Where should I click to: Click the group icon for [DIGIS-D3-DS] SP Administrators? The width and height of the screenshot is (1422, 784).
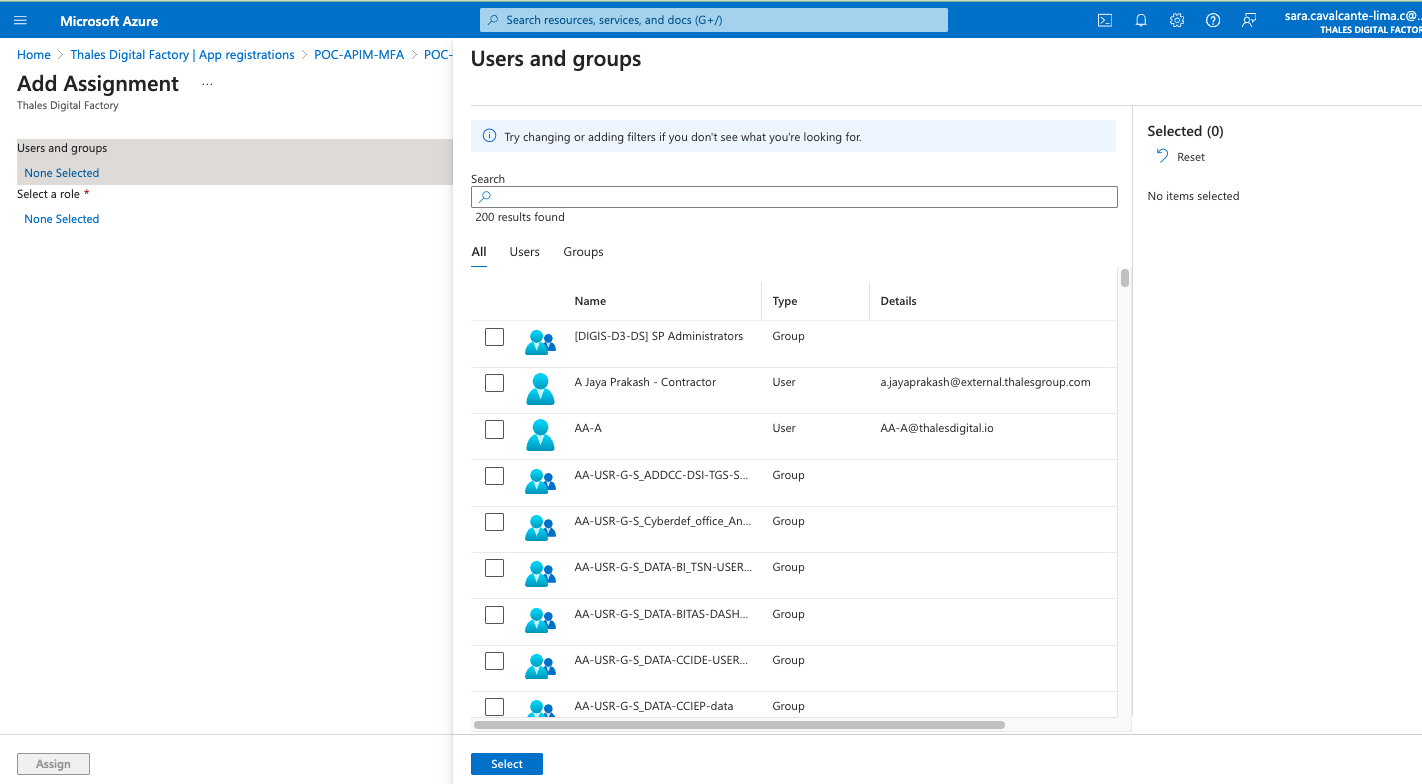click(540, 342)
